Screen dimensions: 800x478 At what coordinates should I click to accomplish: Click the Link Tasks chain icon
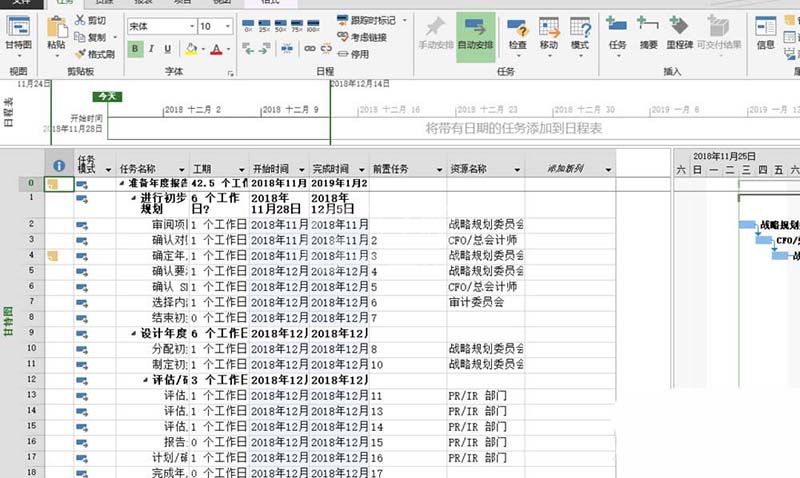coord(310,49)
